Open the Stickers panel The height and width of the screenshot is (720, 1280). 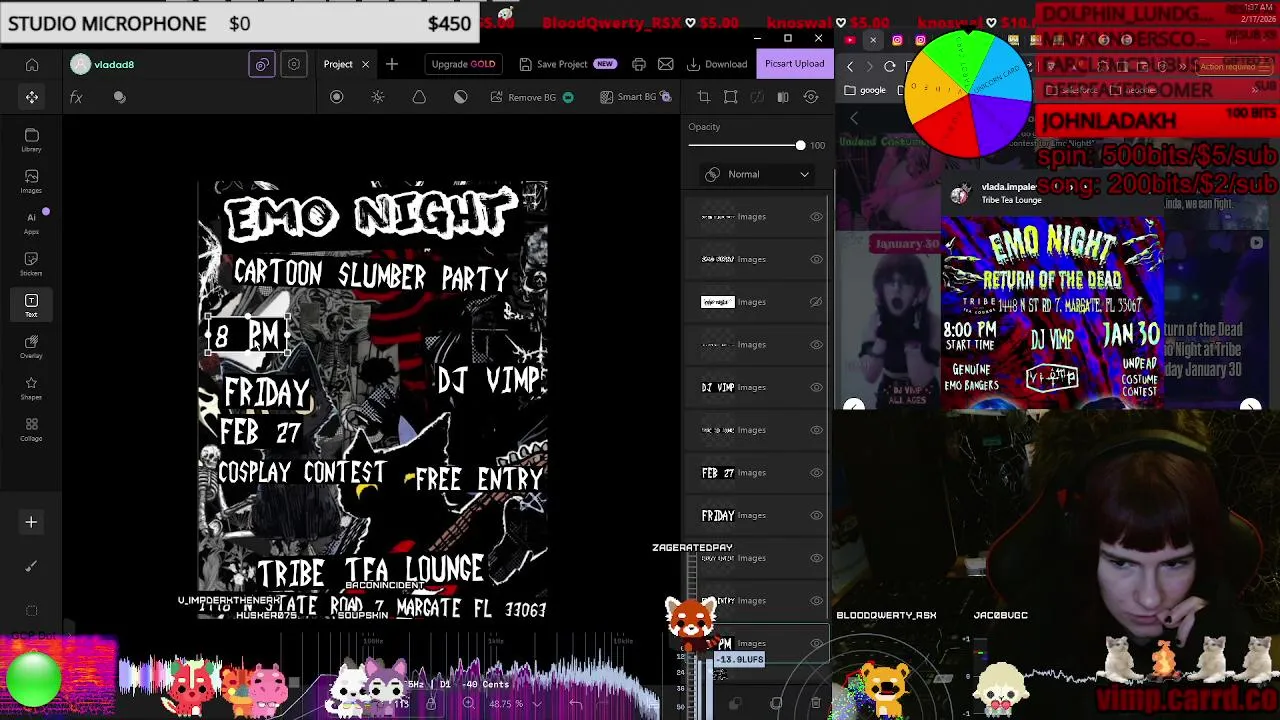[32, 264]
